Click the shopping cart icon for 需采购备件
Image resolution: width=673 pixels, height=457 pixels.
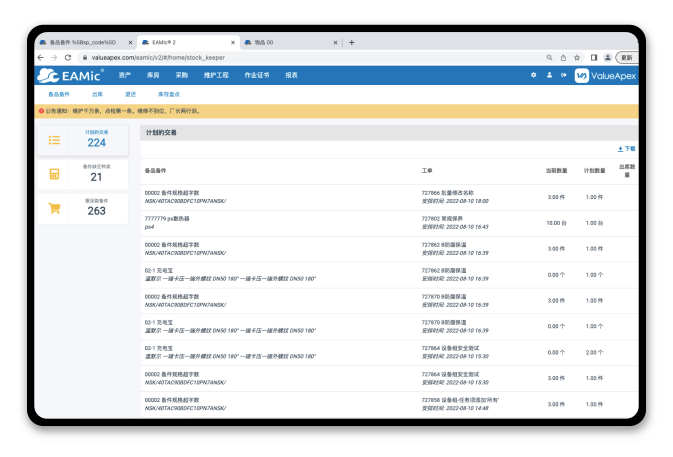(x=54, y=207)
